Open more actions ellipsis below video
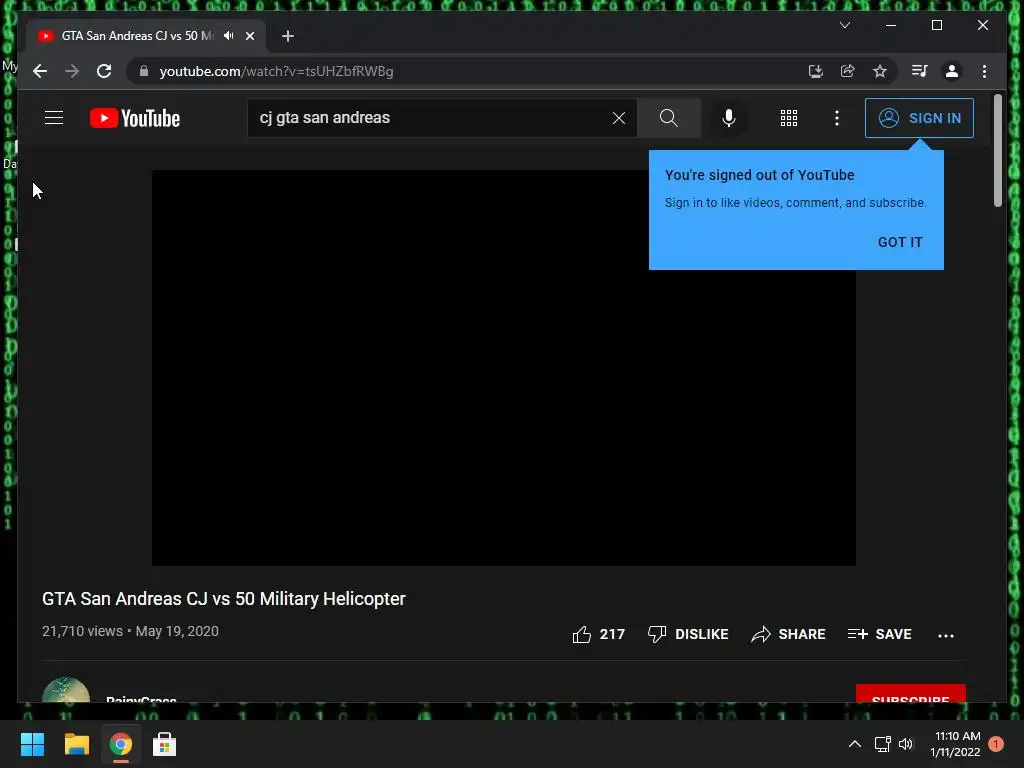The width and height of the screenshot is (1024, 768). click(946, 635)
